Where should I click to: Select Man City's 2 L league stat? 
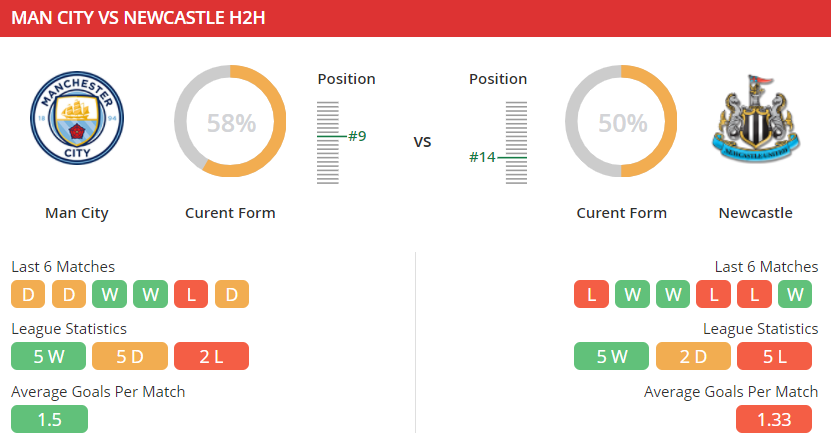point(211,356)
